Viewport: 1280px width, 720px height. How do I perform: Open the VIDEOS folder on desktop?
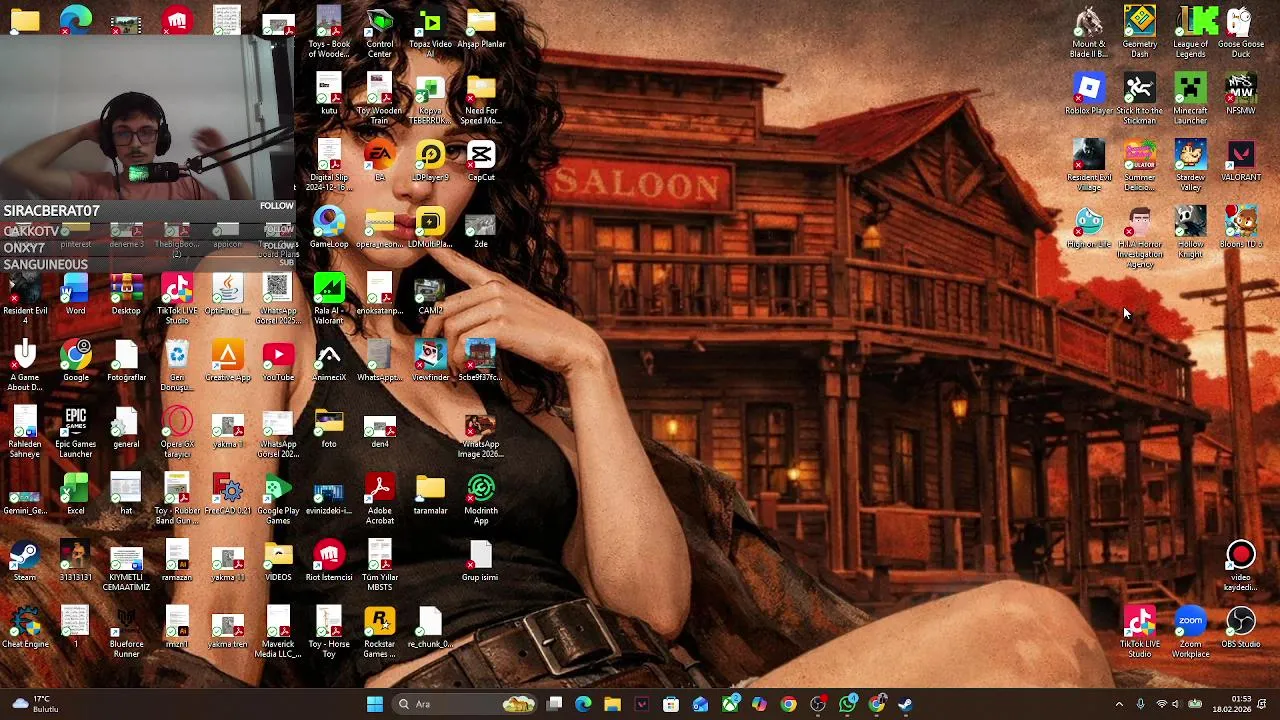click(x=278, y=560)
